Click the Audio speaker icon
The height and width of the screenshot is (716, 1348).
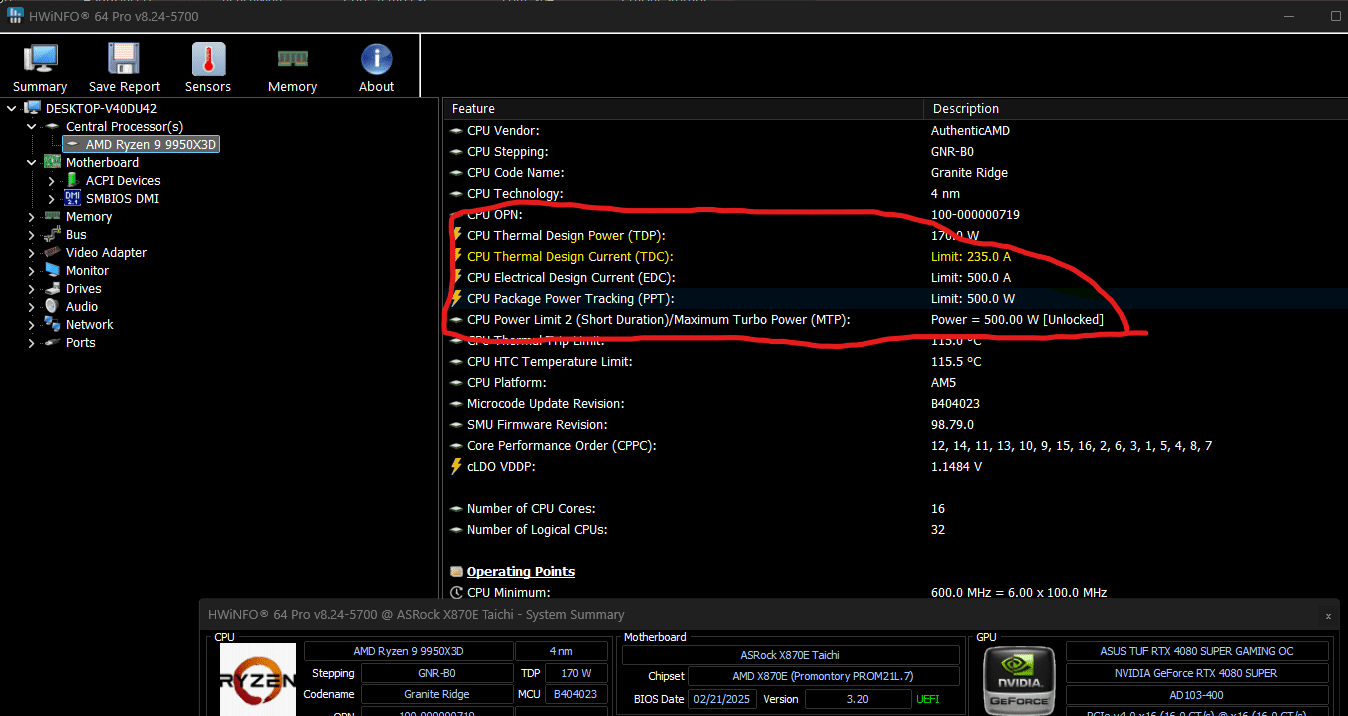52,306
